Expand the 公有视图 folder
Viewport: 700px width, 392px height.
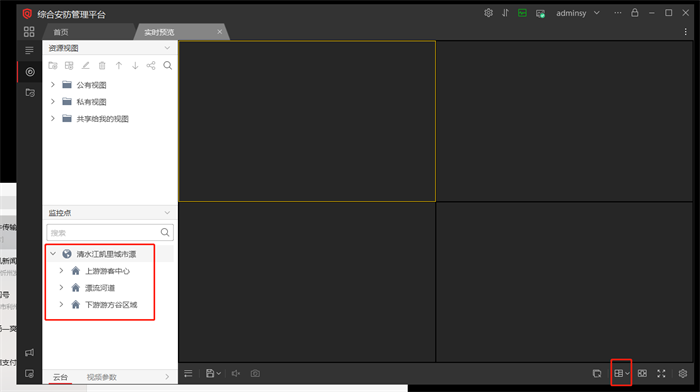[53, 84]
